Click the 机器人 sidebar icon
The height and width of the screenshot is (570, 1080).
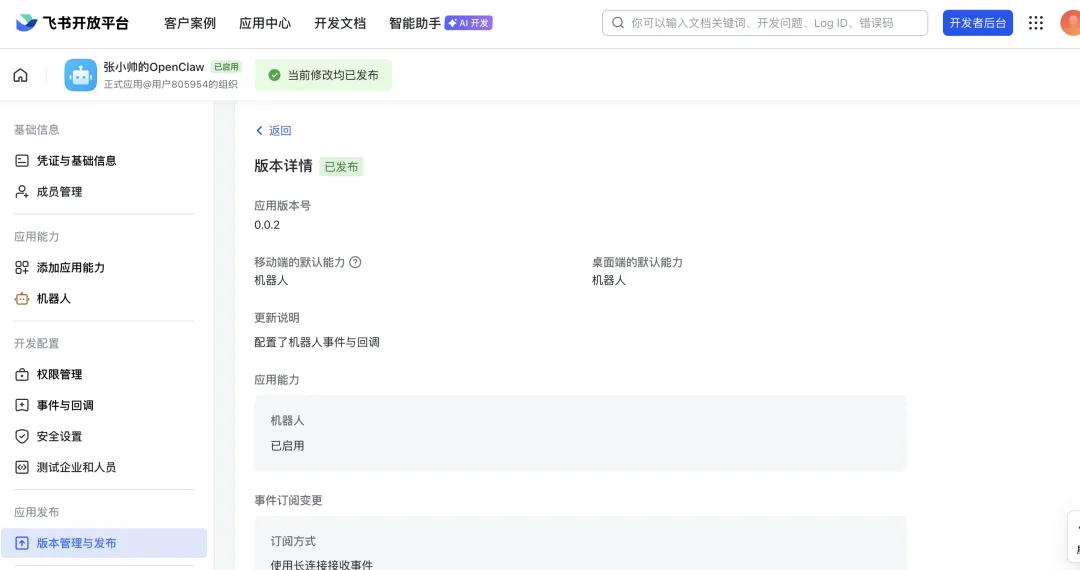(x=22, y=298)
